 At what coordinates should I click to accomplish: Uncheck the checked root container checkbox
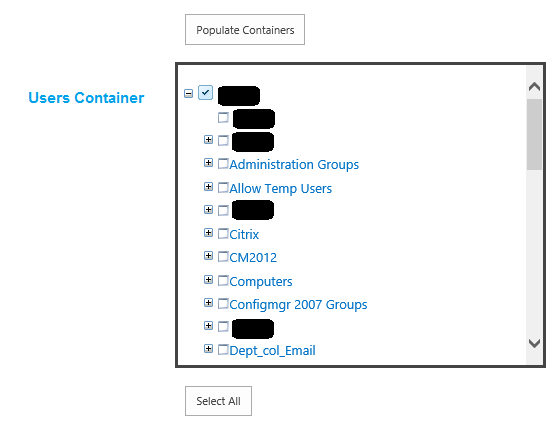pyautogui.click(x=205, y=92)
